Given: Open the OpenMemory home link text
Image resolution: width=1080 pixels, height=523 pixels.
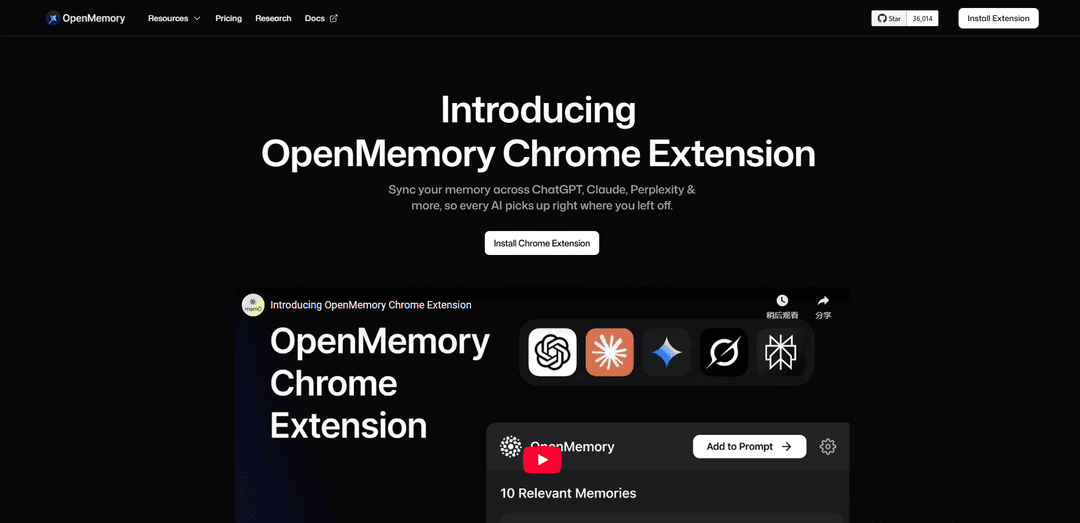Looking at the screenshot, I should (x=94, y=19).
